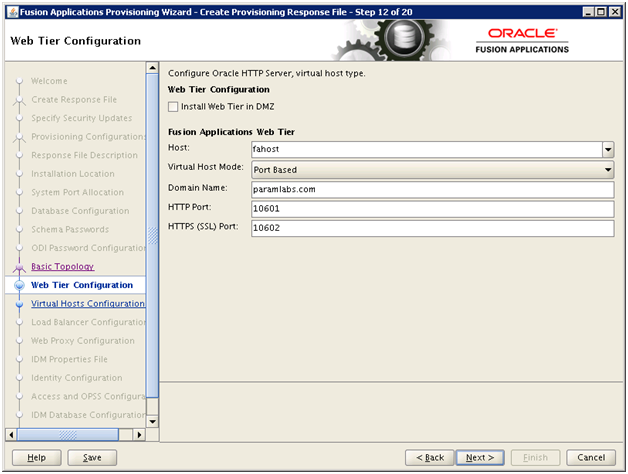
Task: Click the Load Balancer Configuration step
Action: click(x=88, y=322)
